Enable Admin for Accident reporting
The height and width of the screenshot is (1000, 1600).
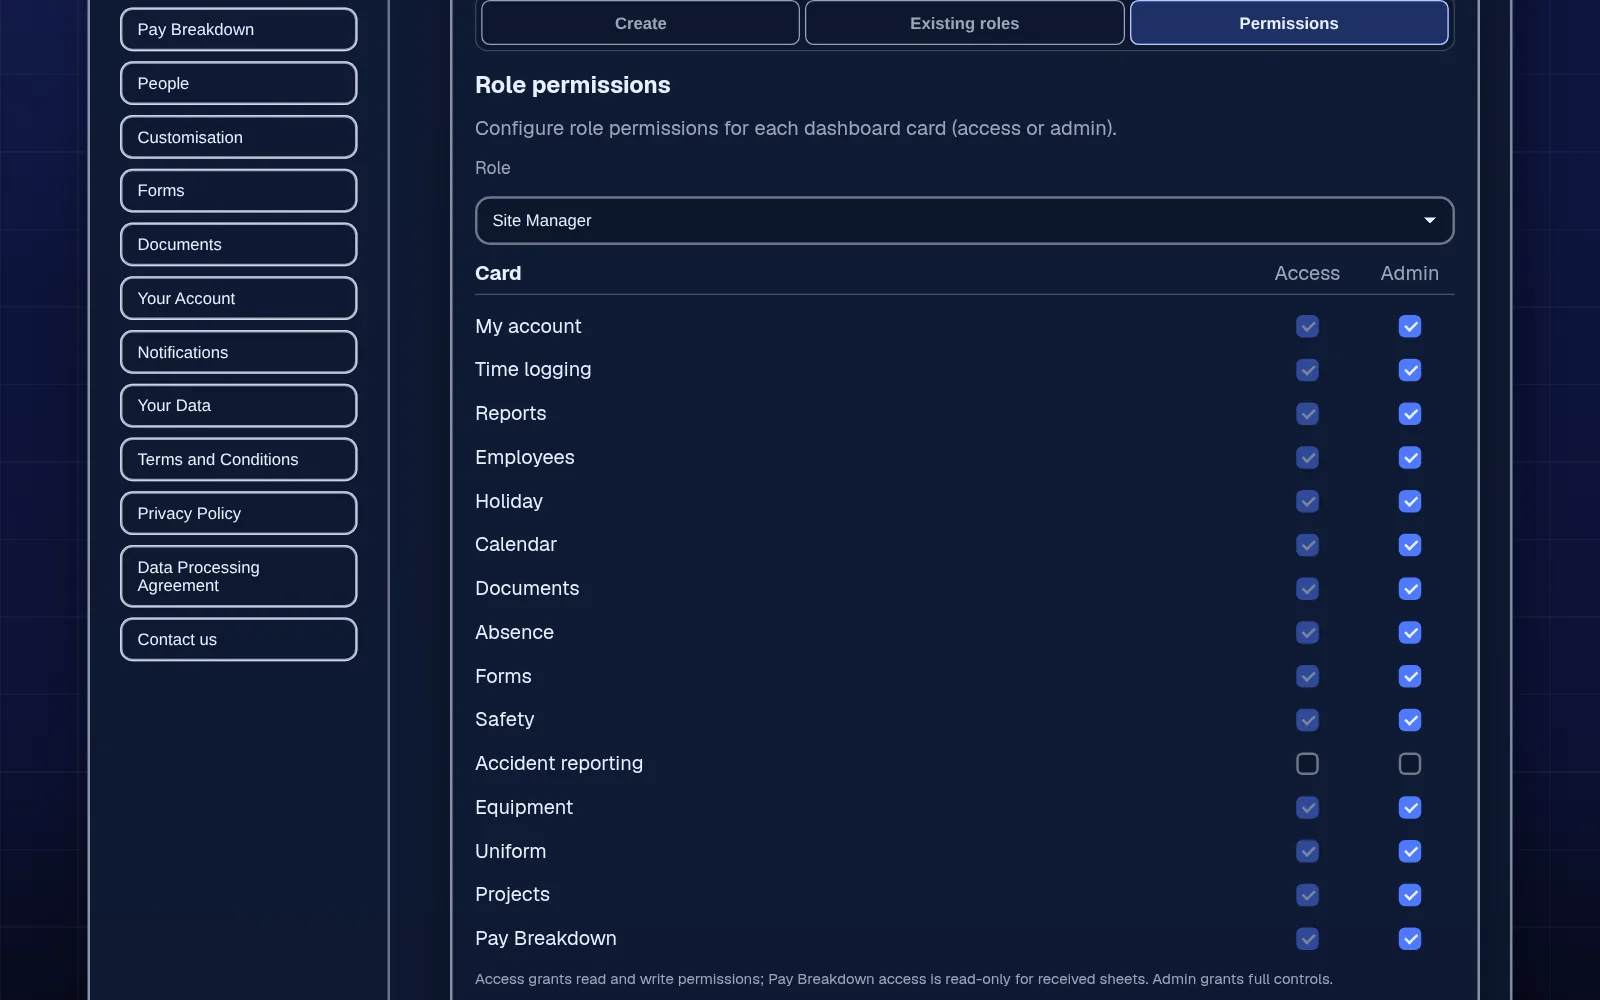1410,764
